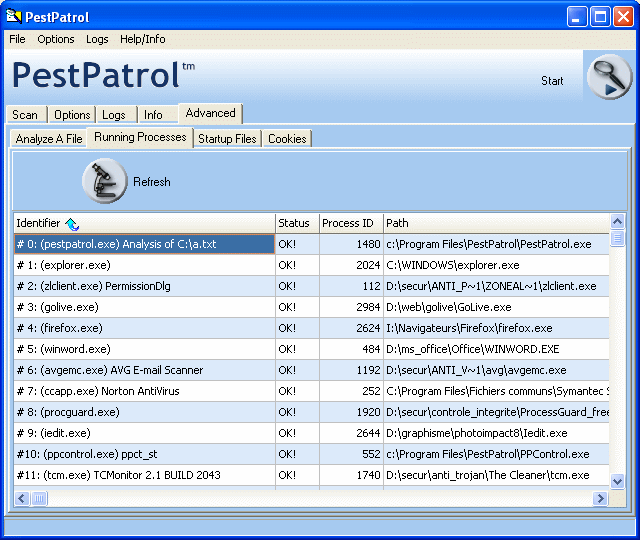Click the OK! status of explorer.exe row
640x540 pixels.
click(x=287, y=265)
